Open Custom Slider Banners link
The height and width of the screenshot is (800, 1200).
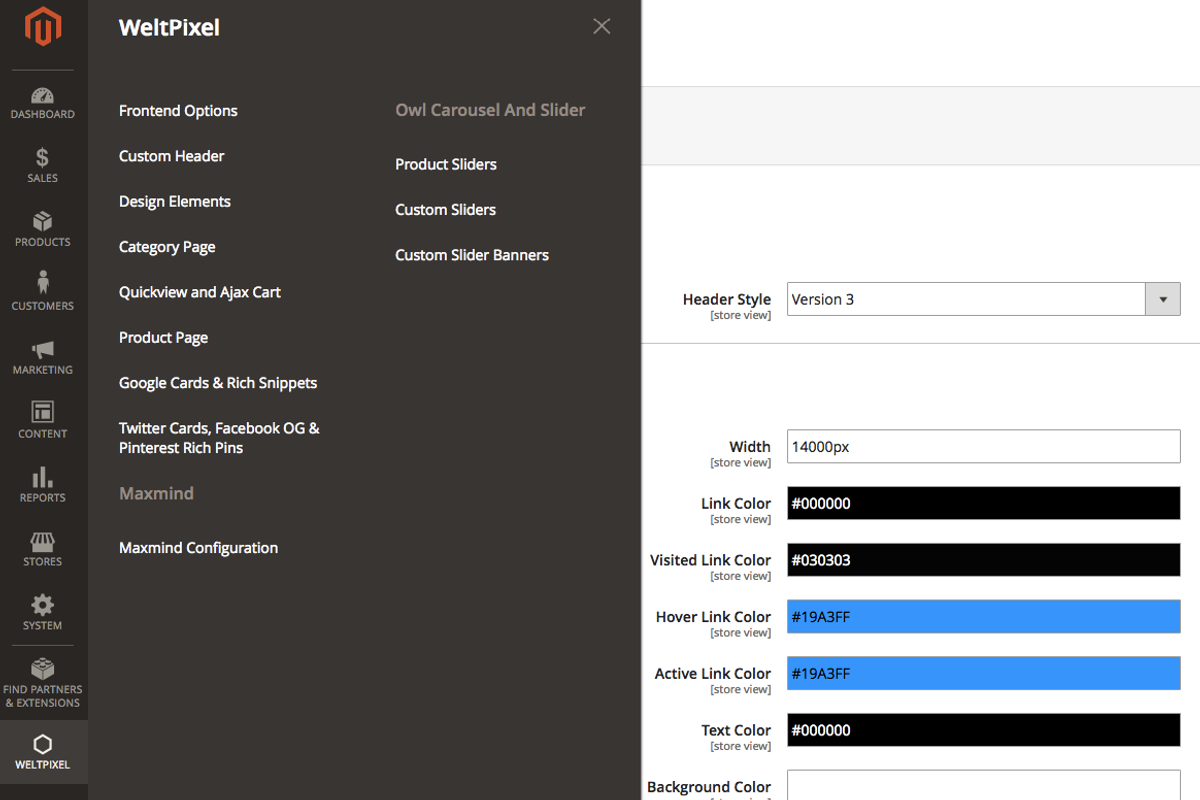tap(472, 255)
